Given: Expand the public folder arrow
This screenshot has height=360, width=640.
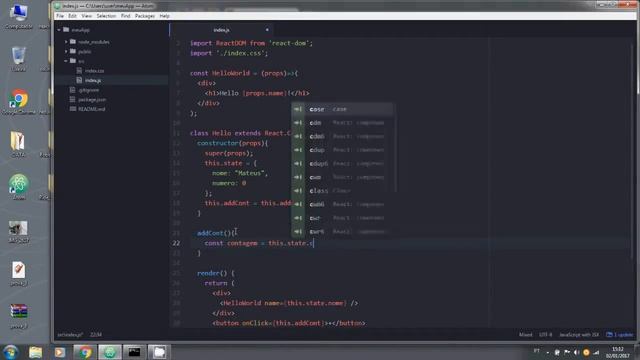Looking at the screenshot, I should click(x=66, y=51).
